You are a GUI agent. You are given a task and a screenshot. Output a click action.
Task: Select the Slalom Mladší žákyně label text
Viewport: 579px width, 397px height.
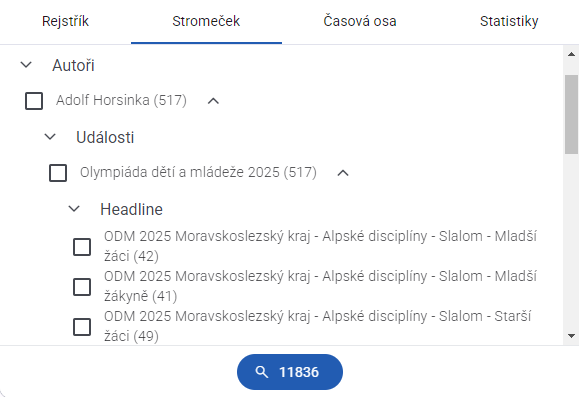[x=320, y=286]
